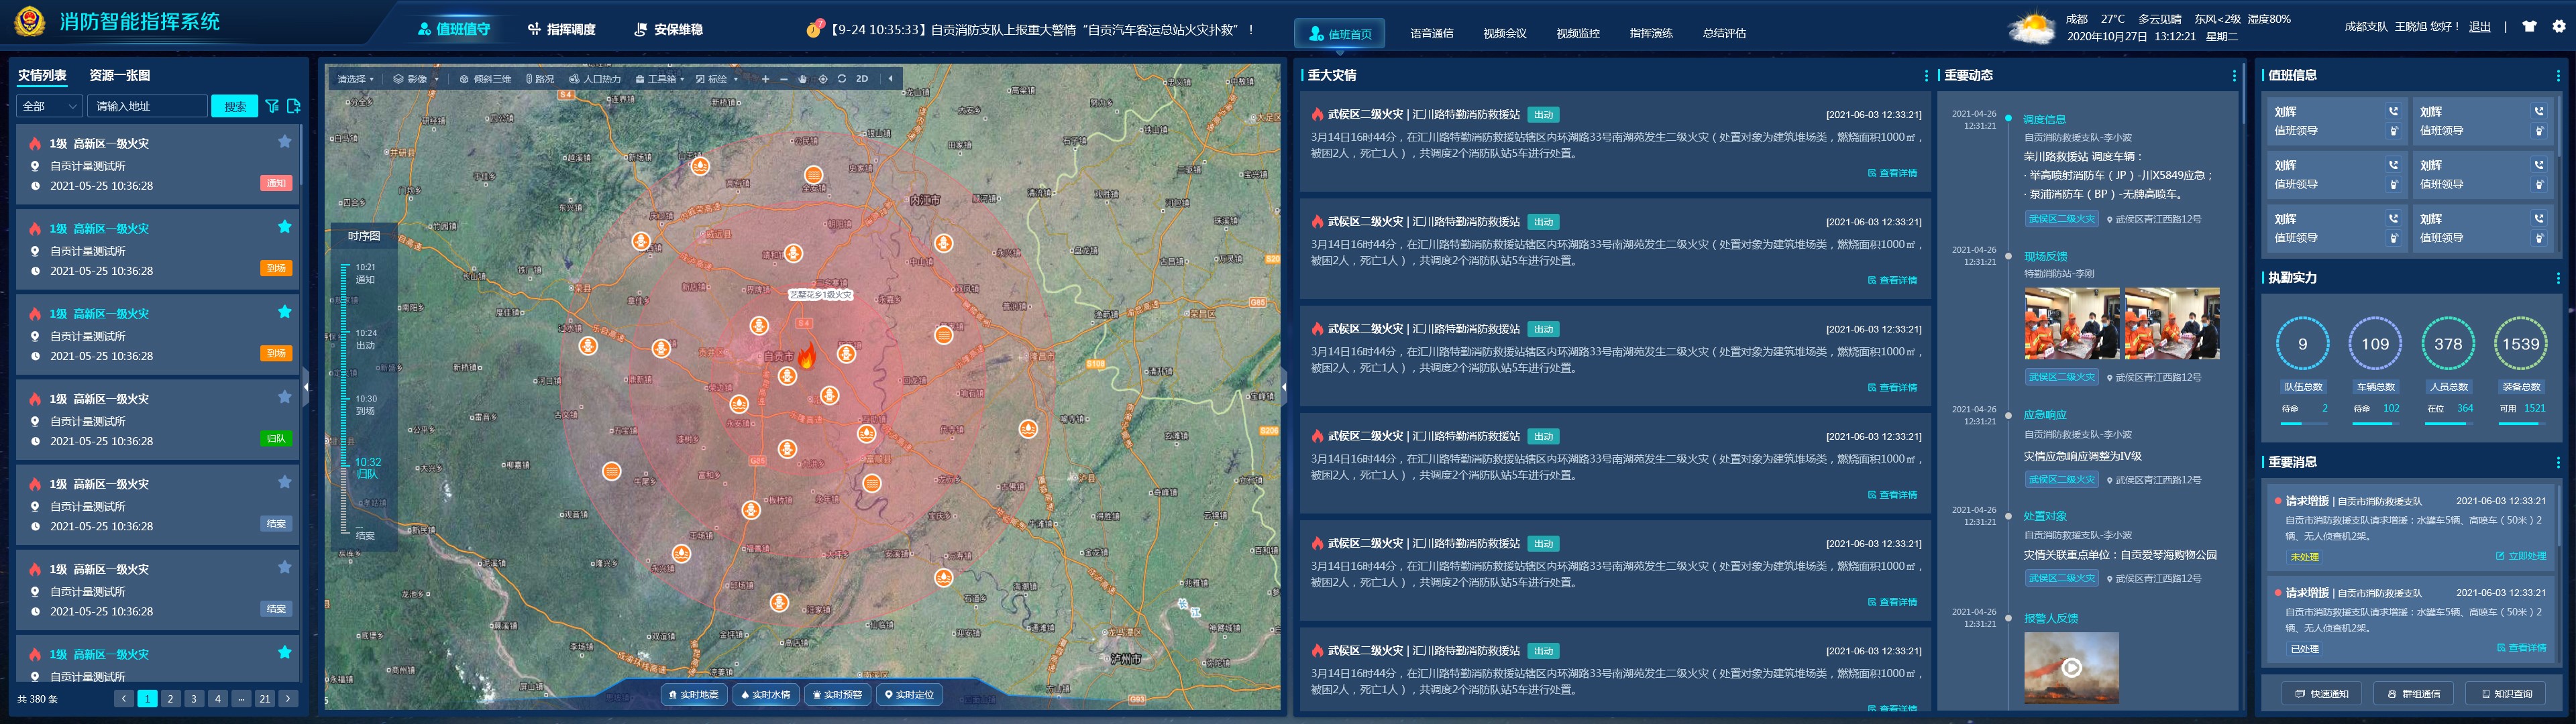Click the map refresh rotate icon
The height and width of the screenshot is (724, 2576).
point(842,79)
